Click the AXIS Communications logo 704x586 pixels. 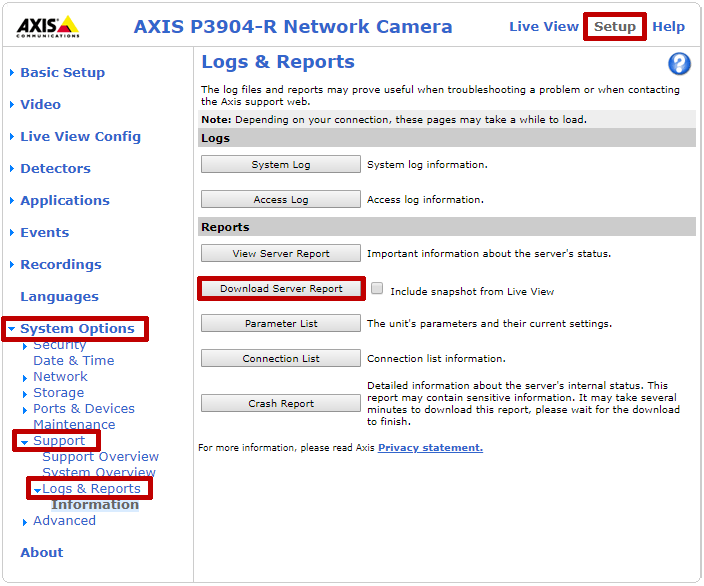pyautogui.click(x=47, y=27)
